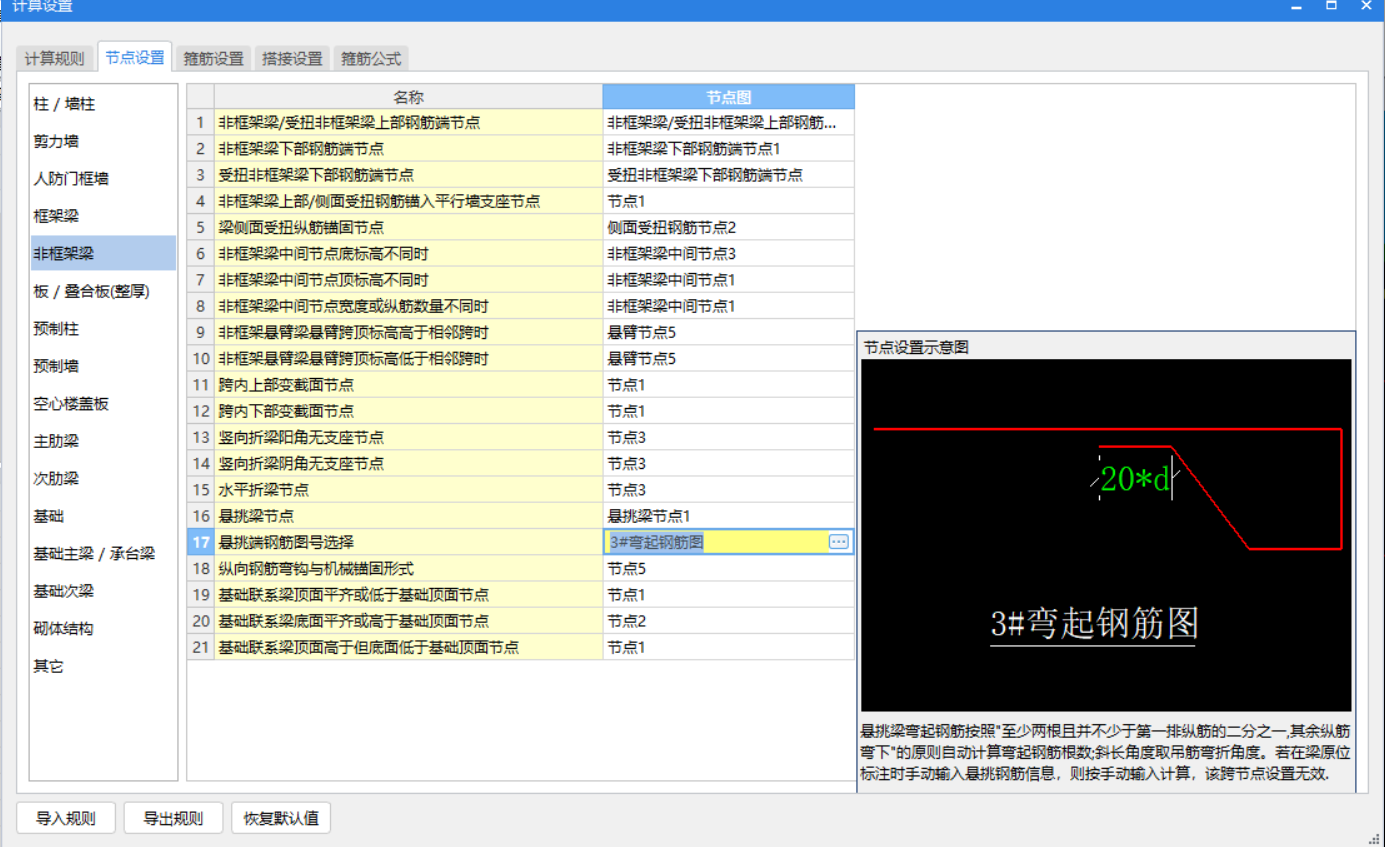Viewport: 1385px width, 847px height.
Task: Select 其它 category
Action: tap(103, 666)
